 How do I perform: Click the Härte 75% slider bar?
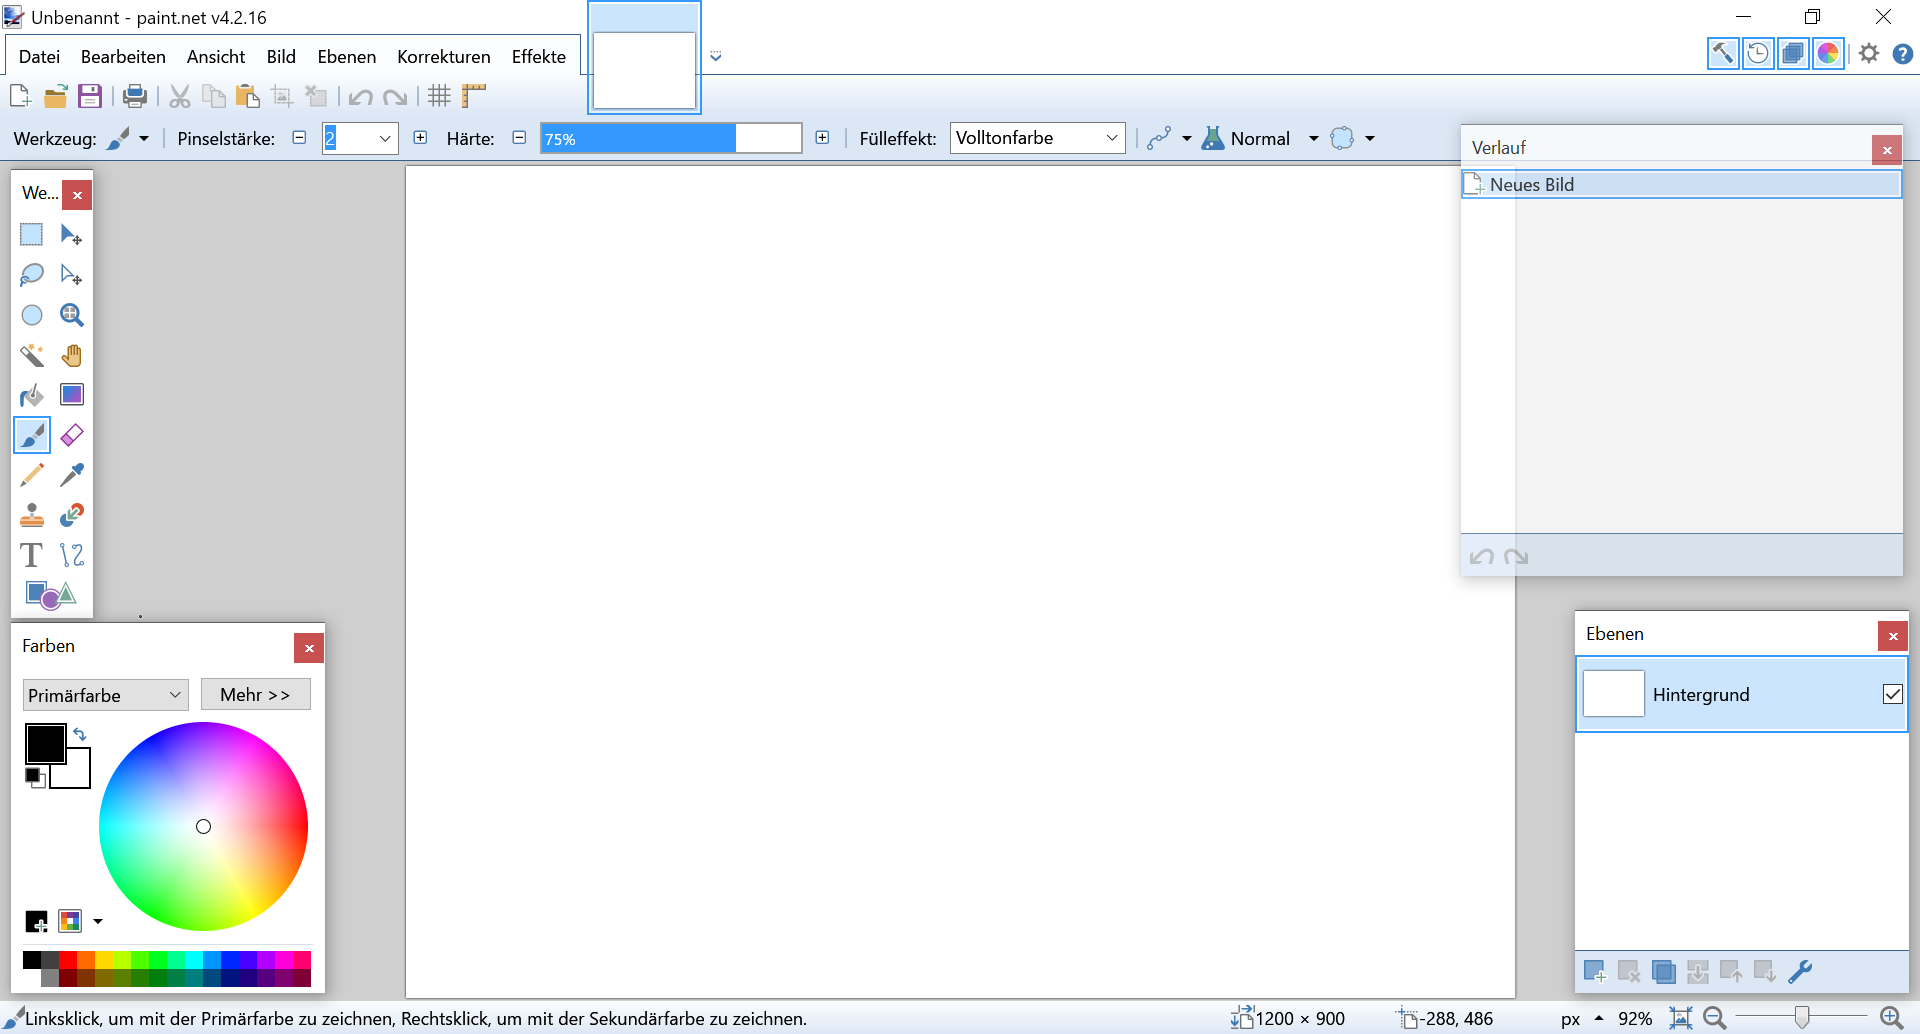pos(671,139)
